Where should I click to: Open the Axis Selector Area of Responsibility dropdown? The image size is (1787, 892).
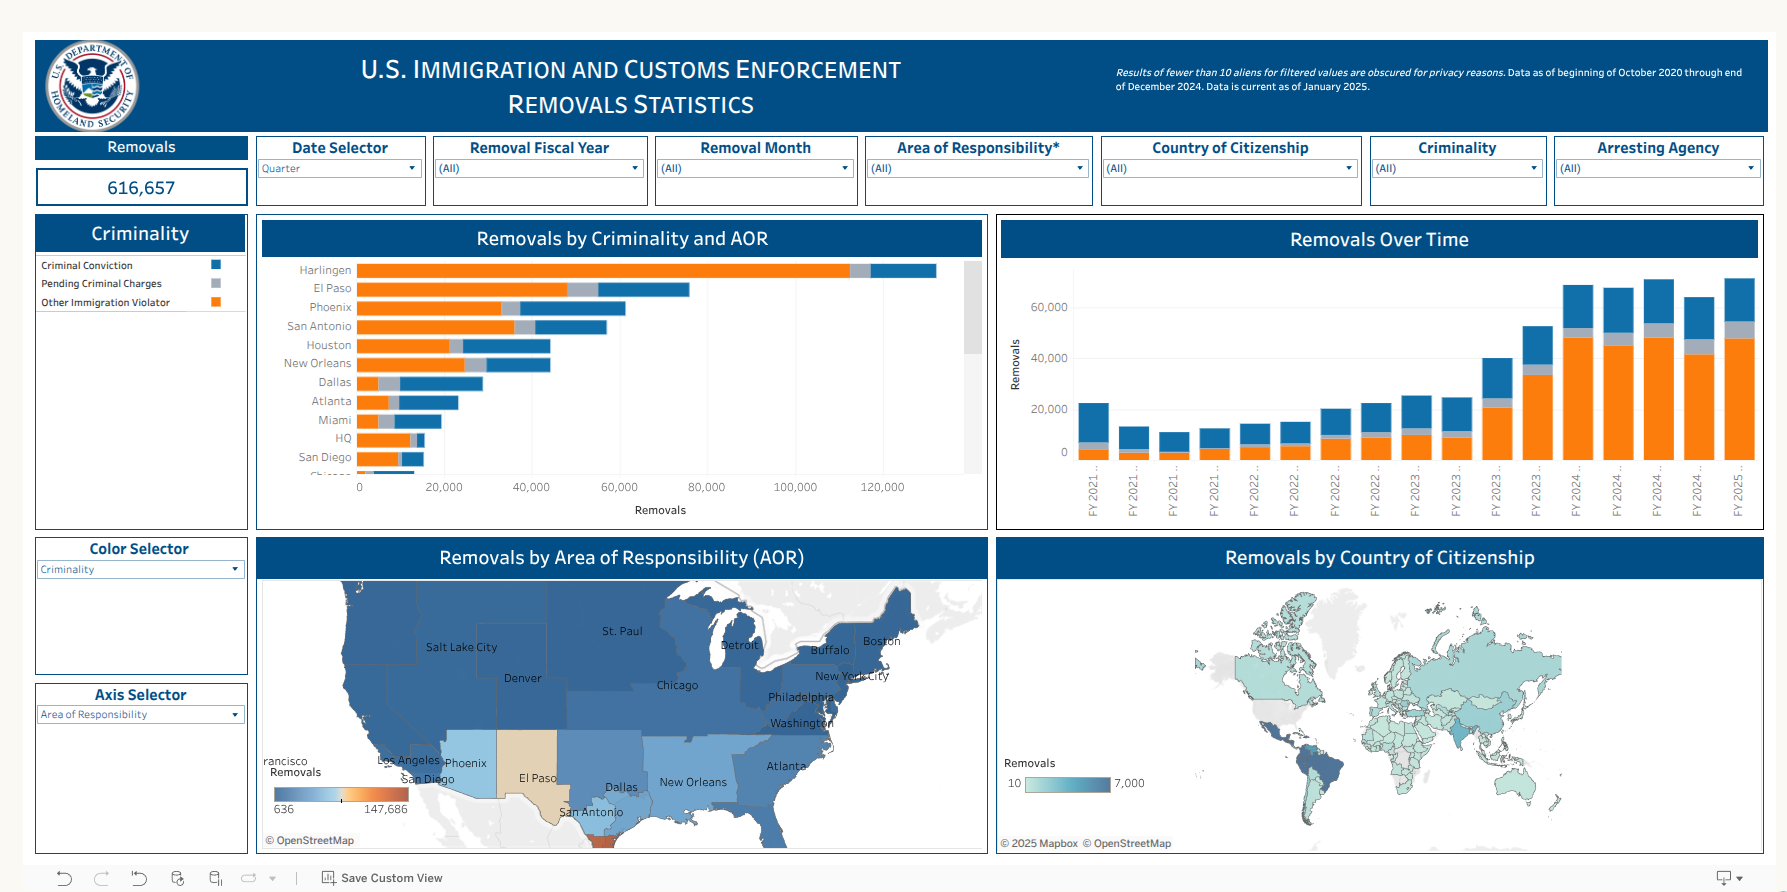coord(140,715)
